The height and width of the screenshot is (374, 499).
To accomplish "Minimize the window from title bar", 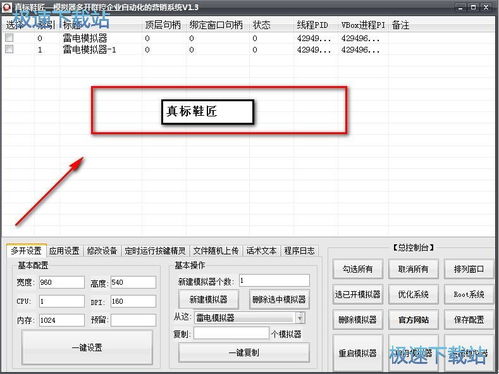I will (460, 7).
